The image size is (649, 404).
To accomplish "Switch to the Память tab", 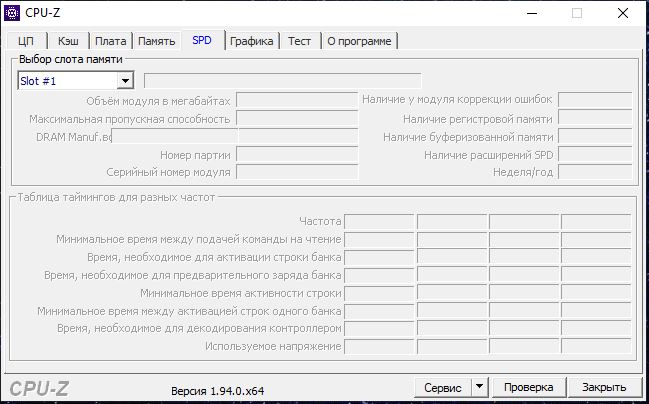I will [156, 41].
